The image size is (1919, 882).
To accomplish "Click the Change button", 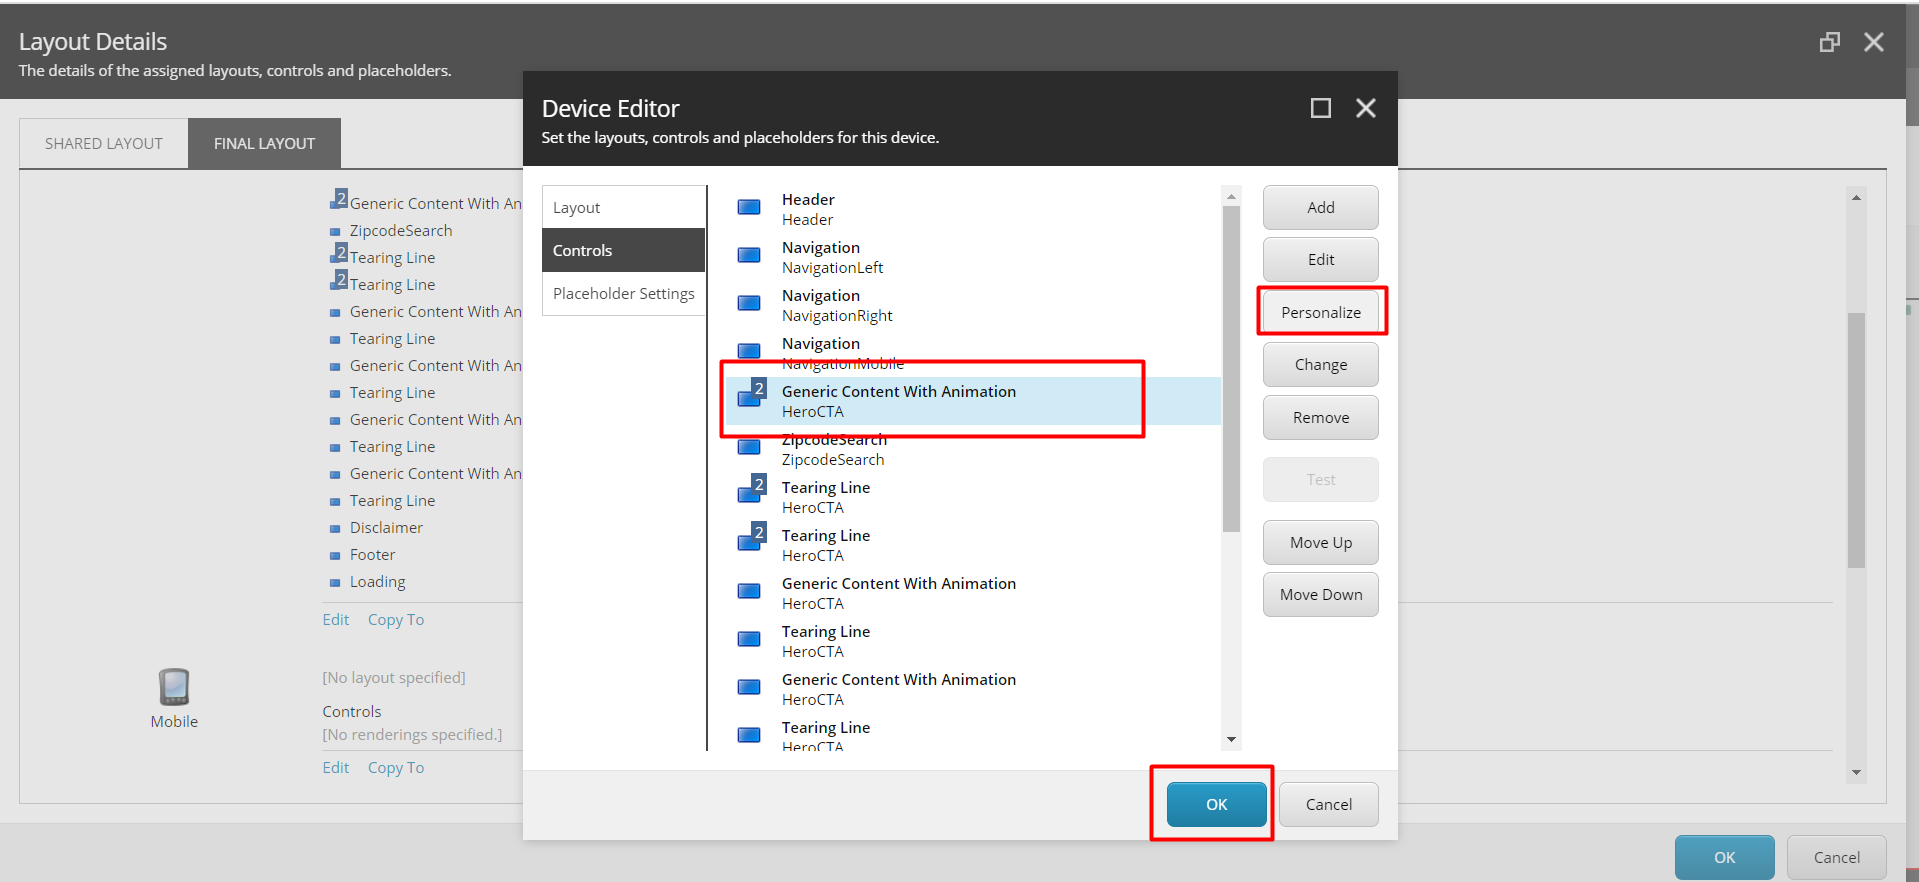I will tap(1321, 364).
